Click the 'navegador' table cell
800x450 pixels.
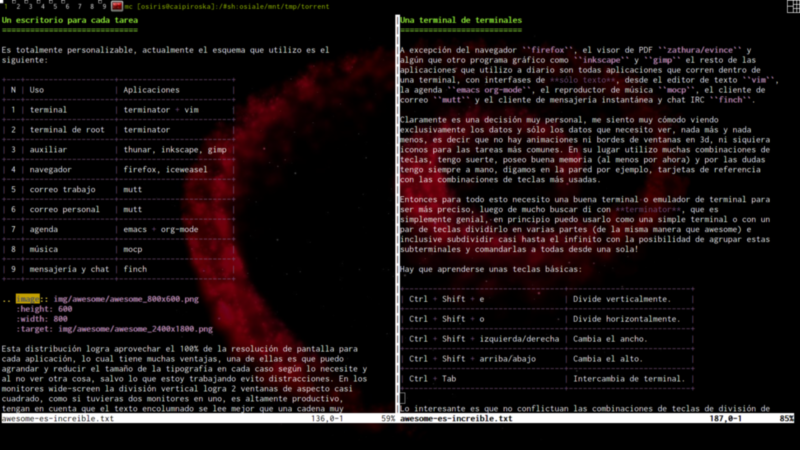51,169
